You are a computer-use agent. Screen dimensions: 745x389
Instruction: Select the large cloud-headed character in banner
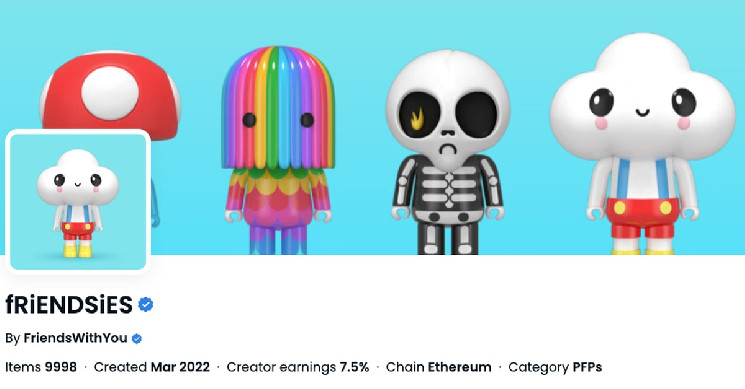click(642, 145)
